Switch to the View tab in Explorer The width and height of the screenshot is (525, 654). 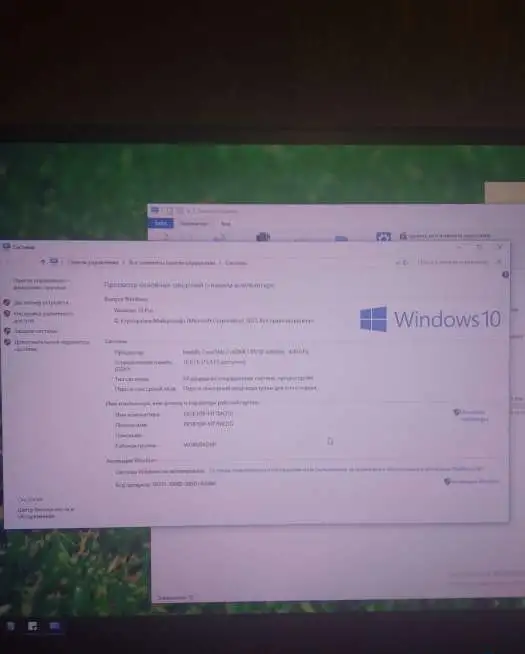tap(226, 224)
